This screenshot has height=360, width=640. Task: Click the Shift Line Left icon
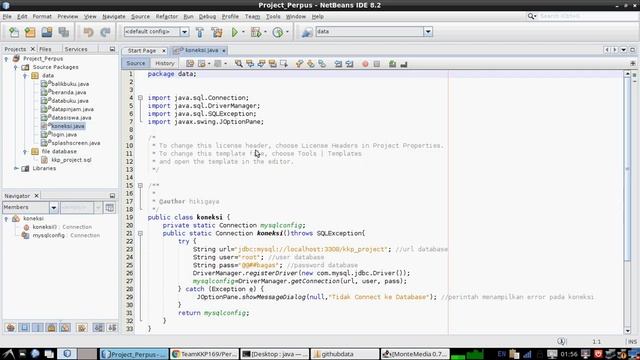point(338,64)
